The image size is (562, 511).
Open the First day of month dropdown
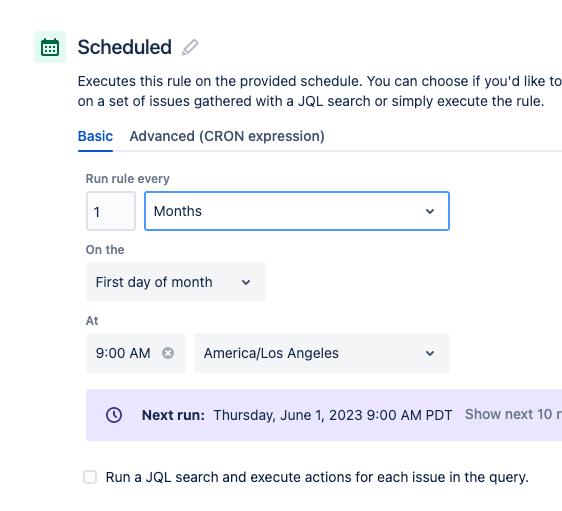[176, 282]
